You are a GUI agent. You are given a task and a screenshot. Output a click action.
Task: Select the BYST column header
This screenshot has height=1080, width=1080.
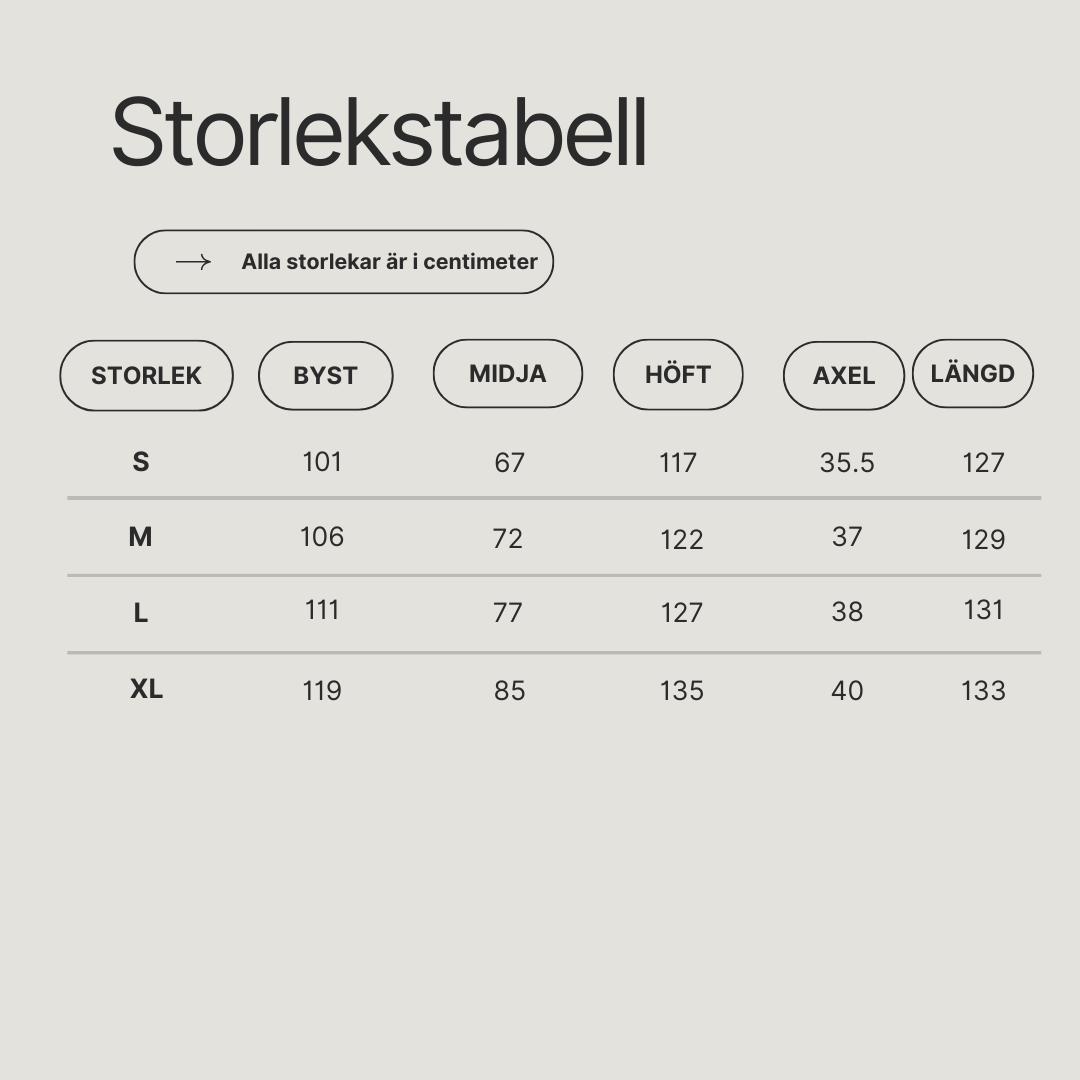click(326, 375)
